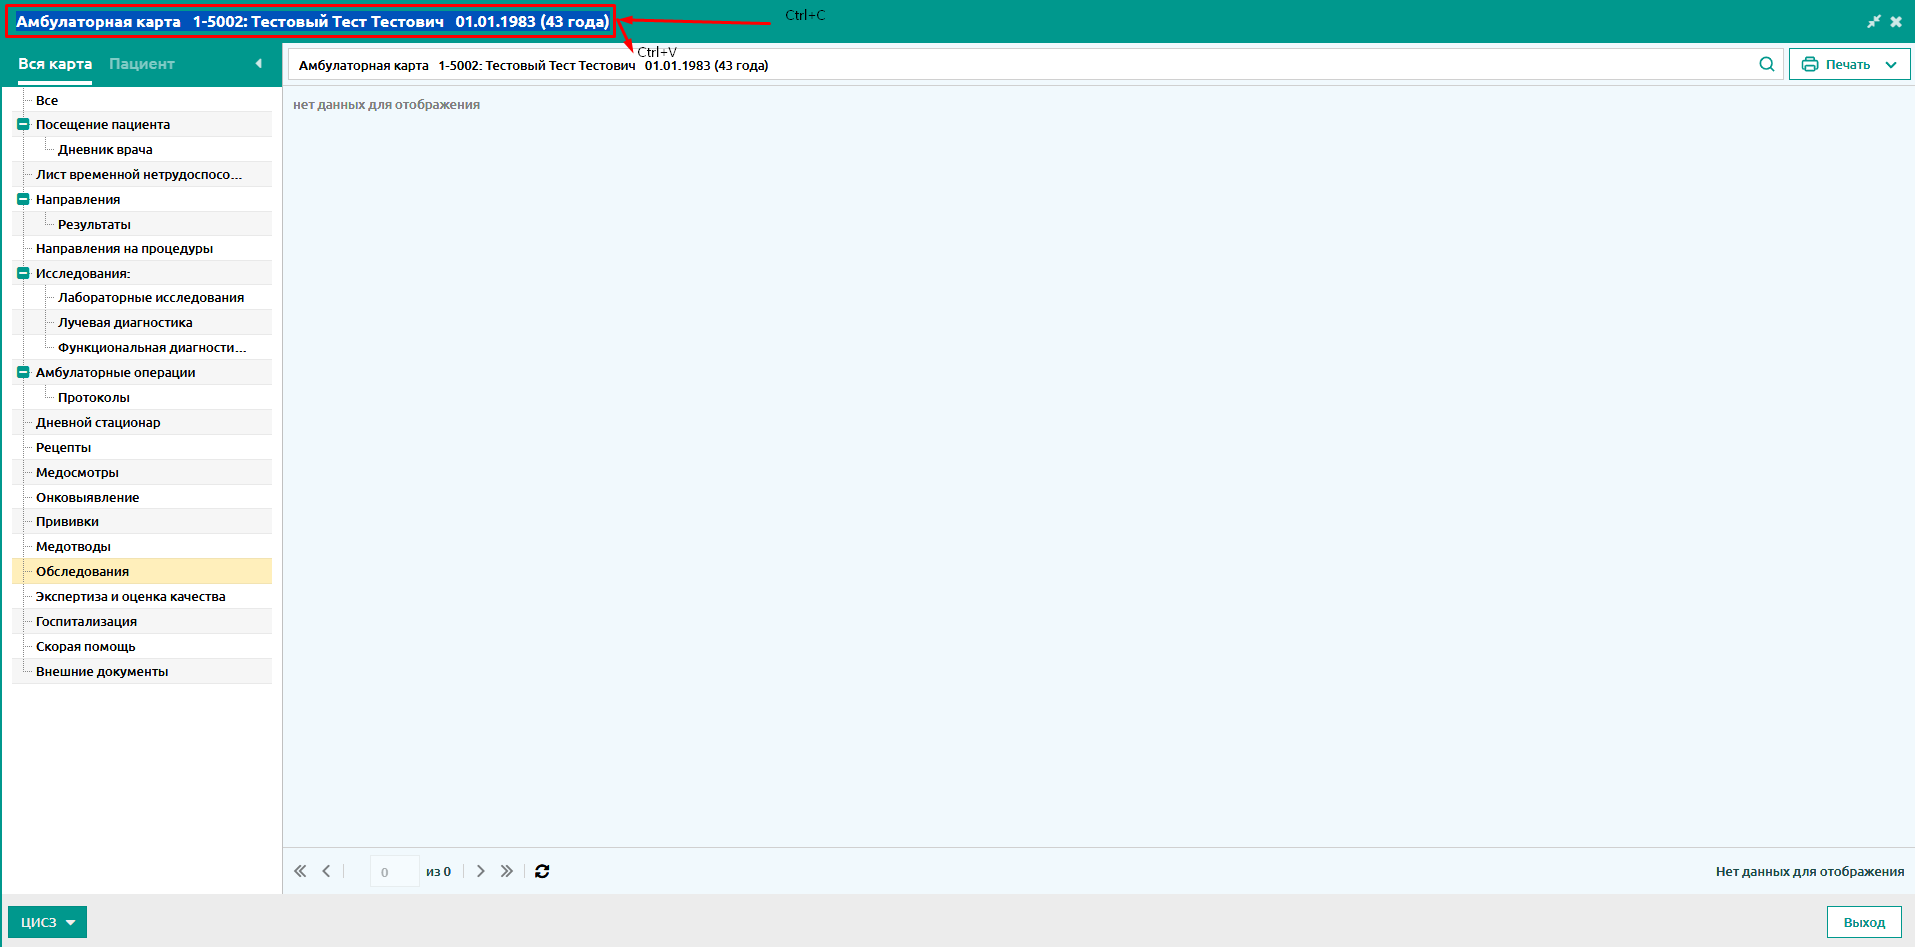This screenshot has width=1915, height=947.
Task: Click the next page arrow
Action: point(481,871)
